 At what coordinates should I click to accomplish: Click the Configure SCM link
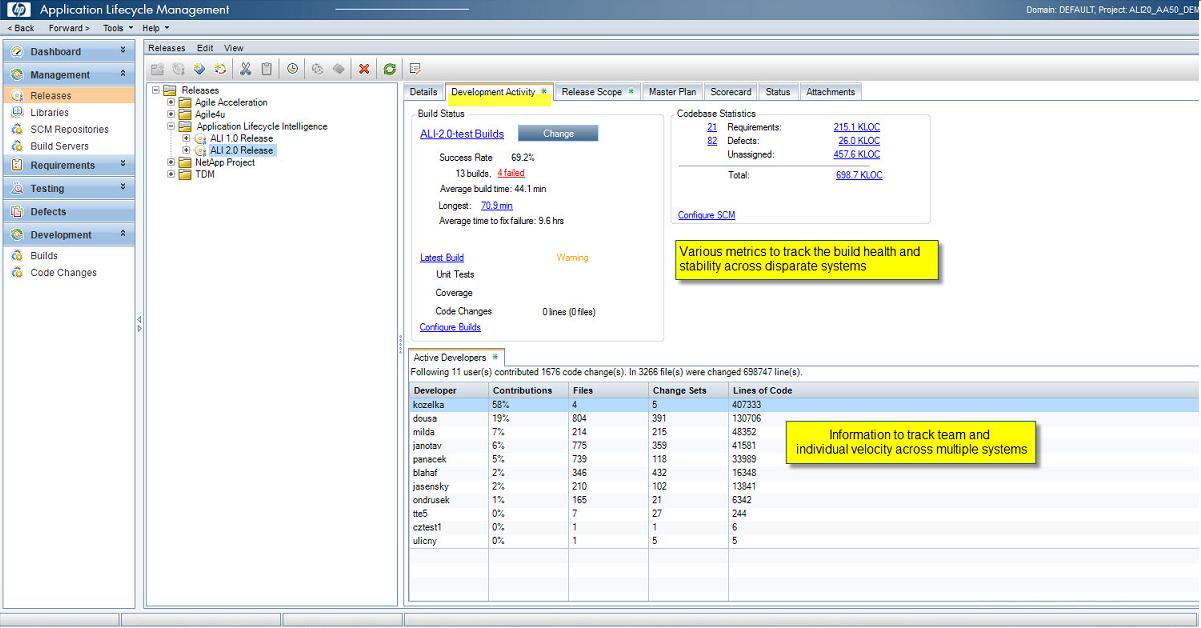tap(707, 215)
